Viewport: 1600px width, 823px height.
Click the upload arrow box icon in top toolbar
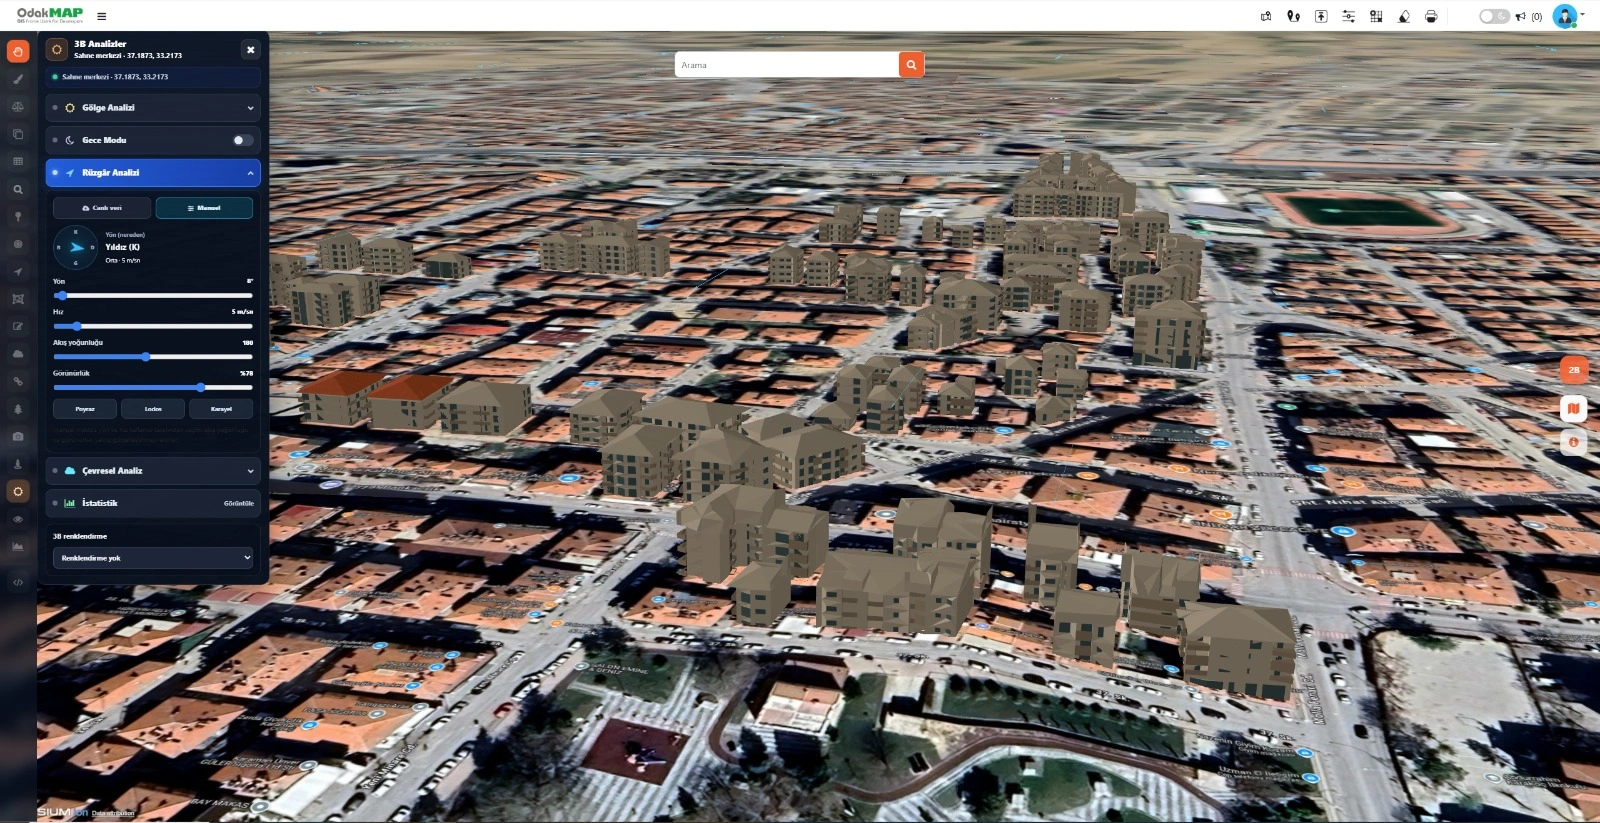point(1321,16)
